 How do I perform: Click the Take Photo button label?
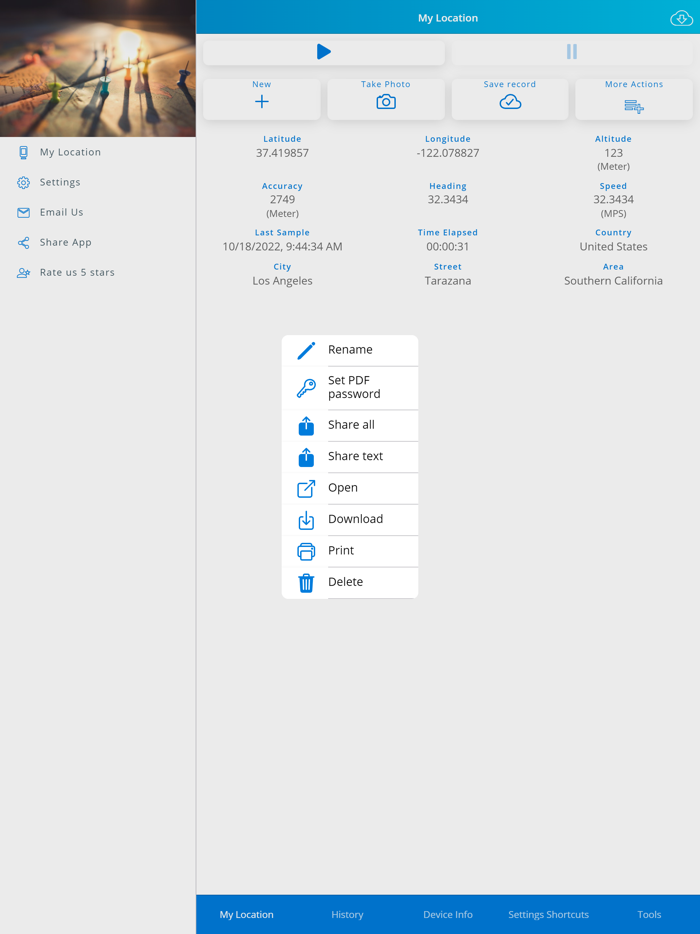(386, 85)
